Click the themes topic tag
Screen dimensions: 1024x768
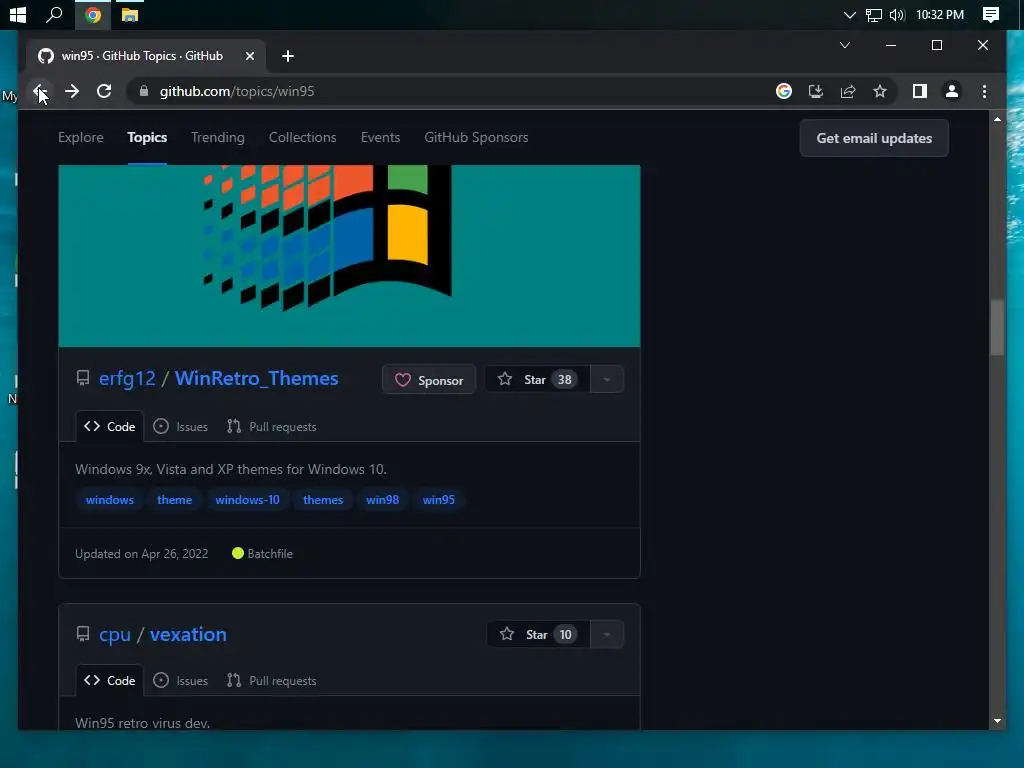323,500
